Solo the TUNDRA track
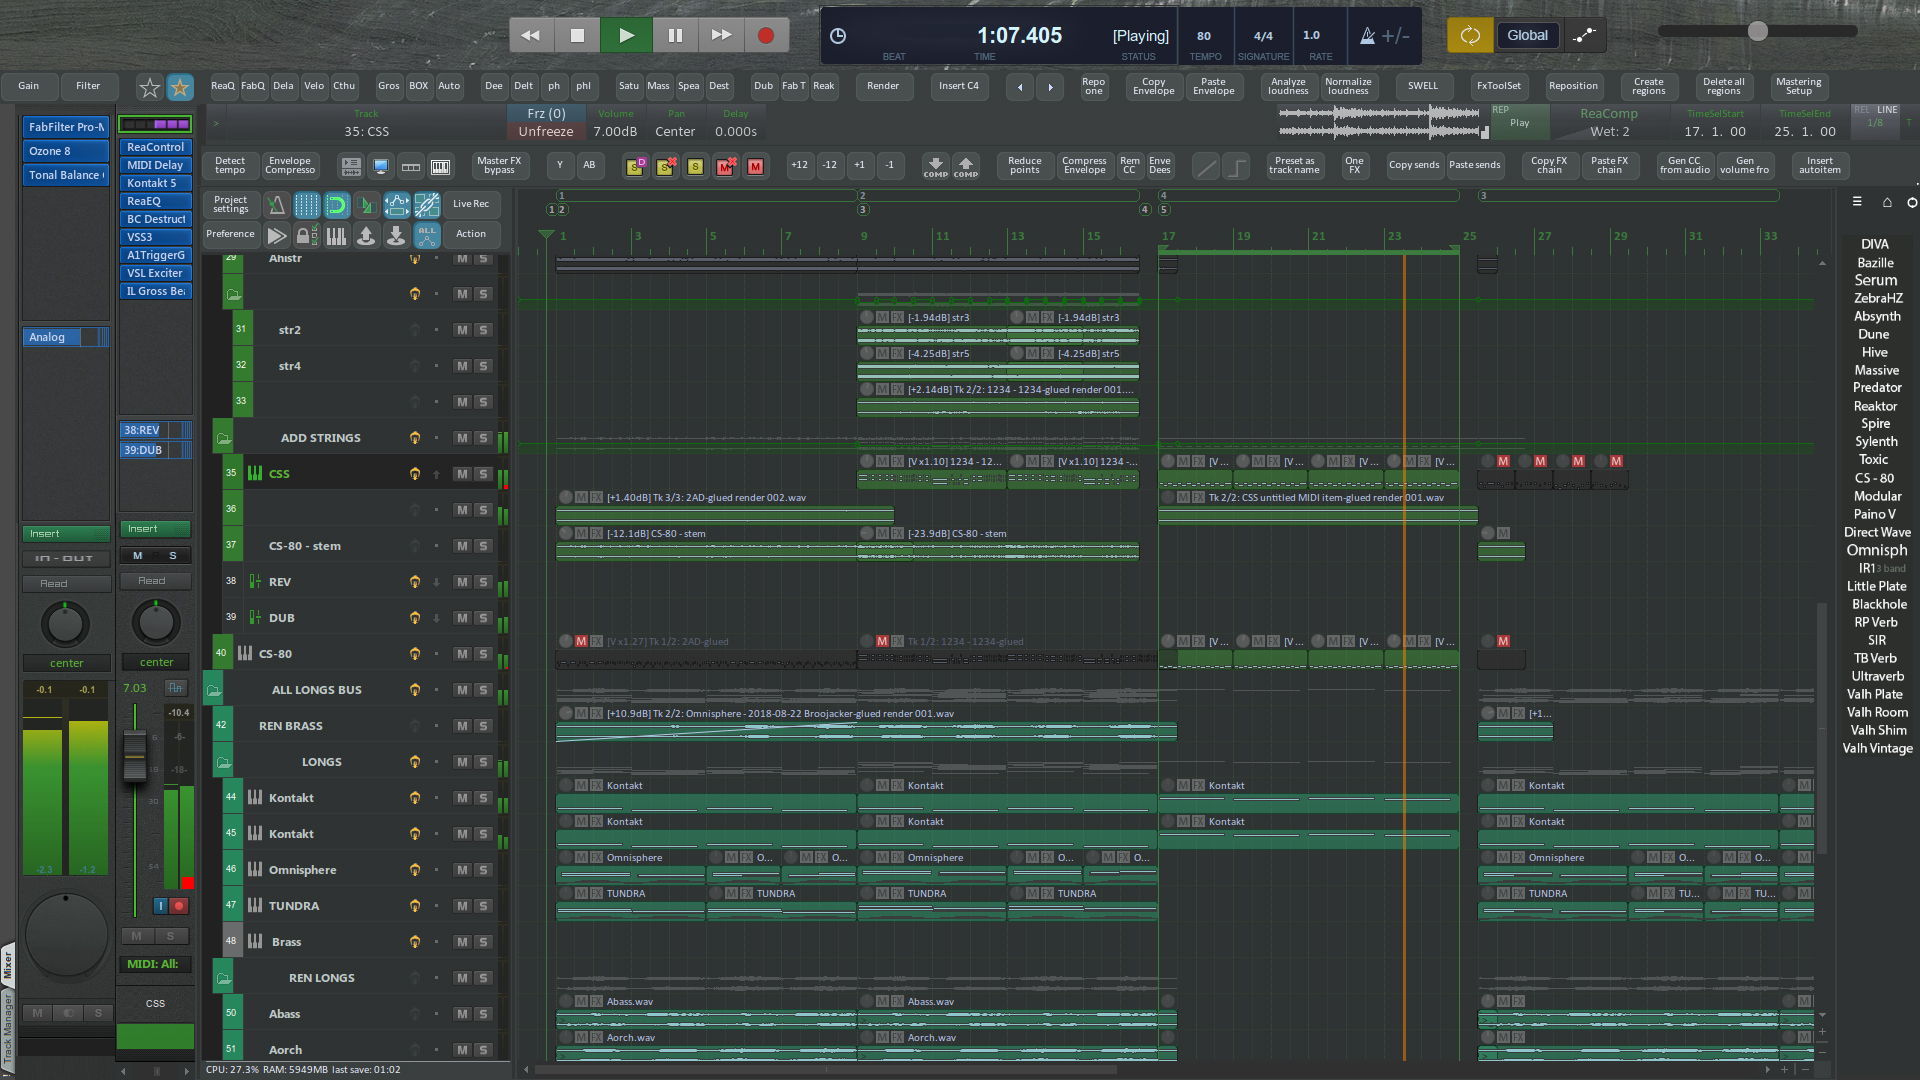 483,906
